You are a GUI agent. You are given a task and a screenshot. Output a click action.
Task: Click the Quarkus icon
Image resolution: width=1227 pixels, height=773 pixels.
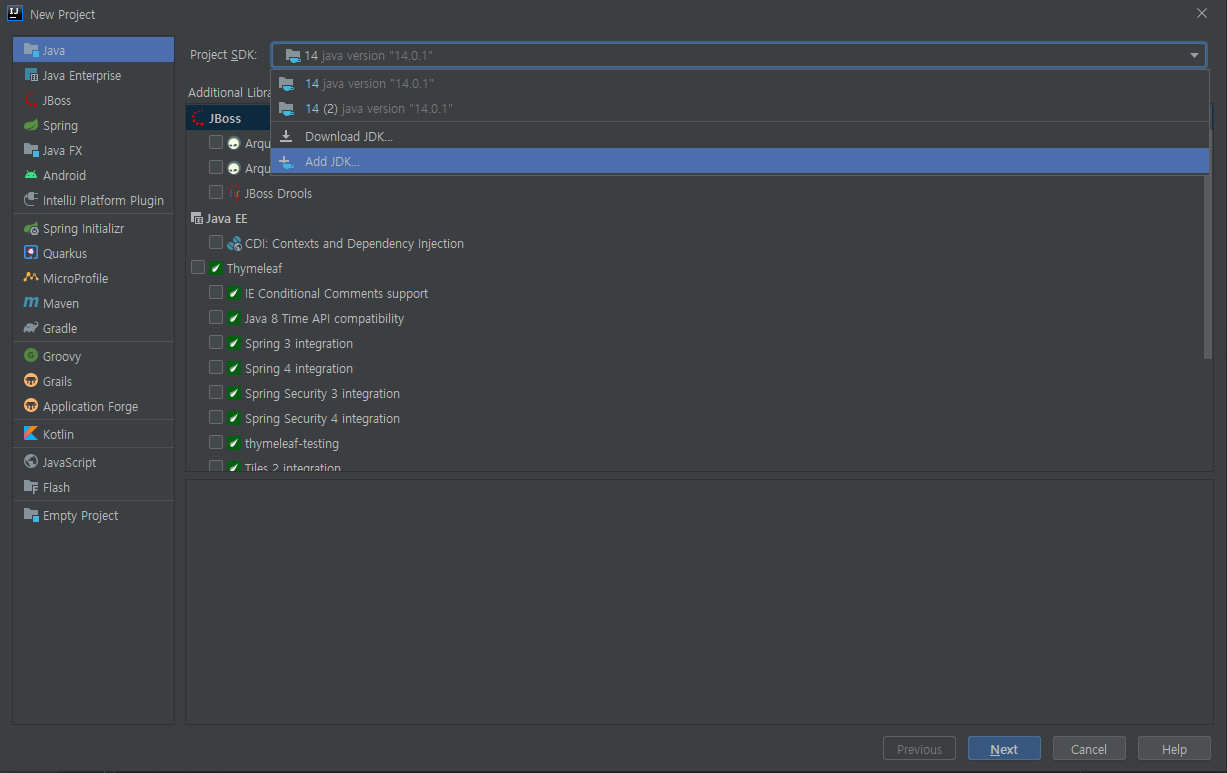pos(31,253)
